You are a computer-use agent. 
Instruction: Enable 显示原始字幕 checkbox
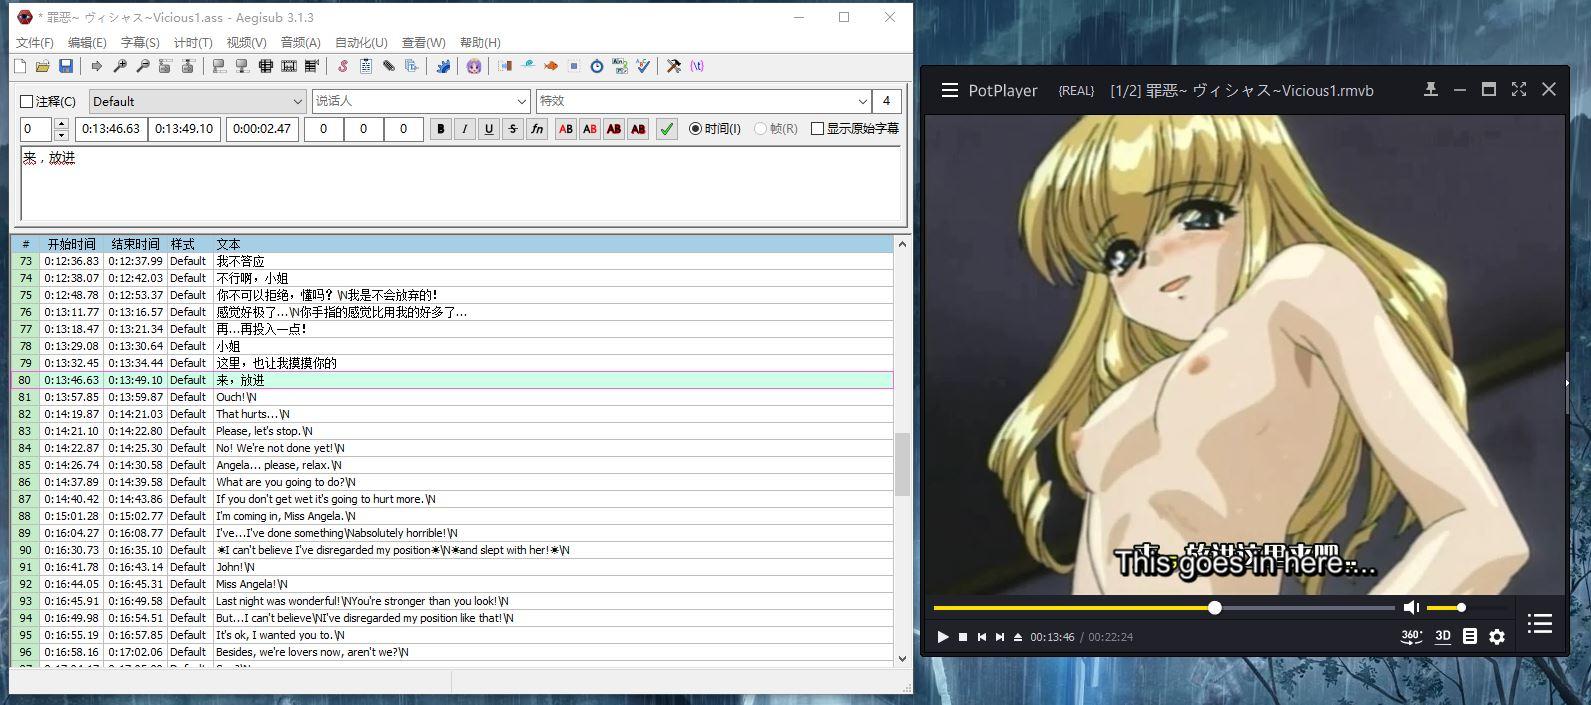817,129
